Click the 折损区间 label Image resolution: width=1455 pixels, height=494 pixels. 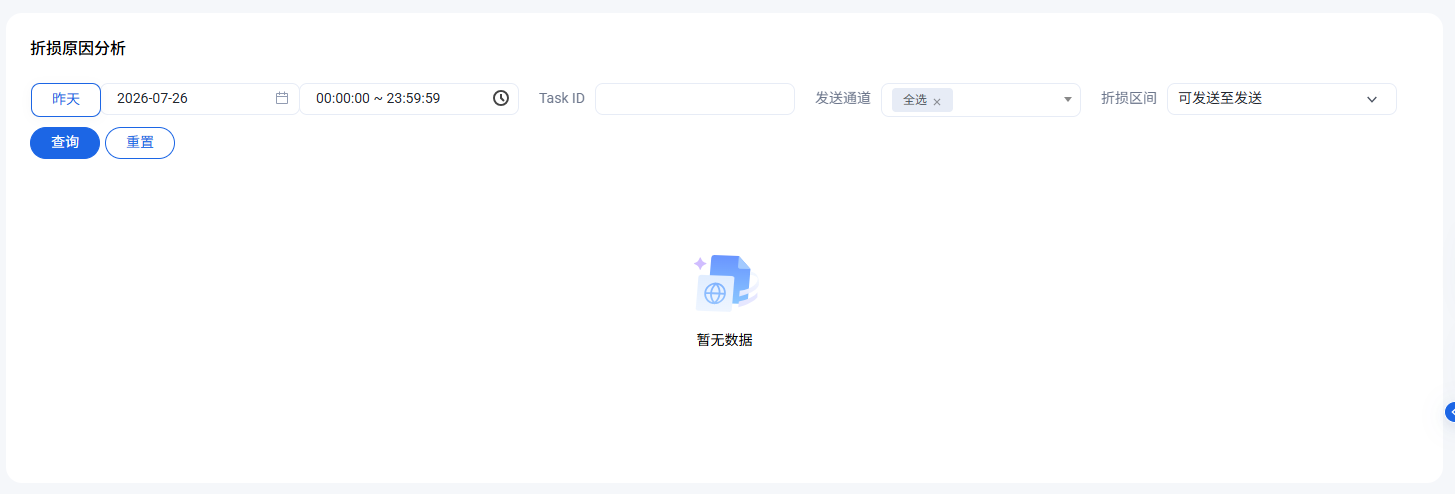[1129, 98]
